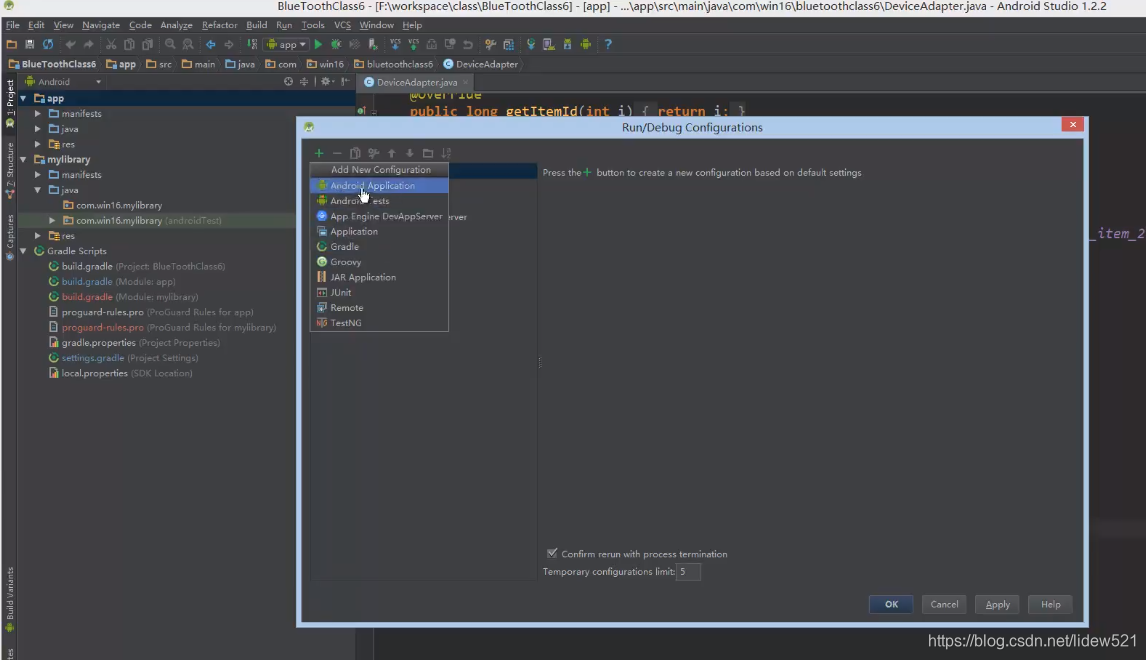This screenshot has width=1146, height=660.
Task: Click the move configuration up arrow
Action: coord(392,153)
